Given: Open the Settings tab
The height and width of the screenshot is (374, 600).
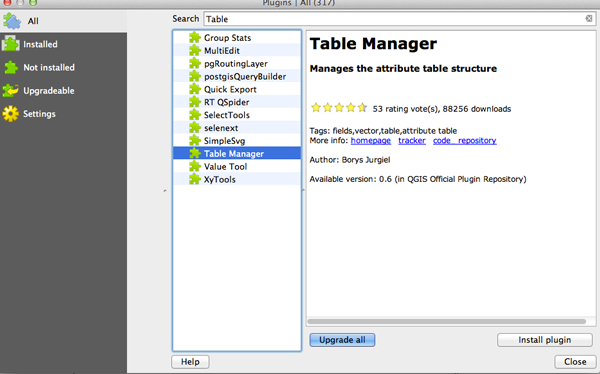Looking at the screenshot, I should tap(64, 114).
